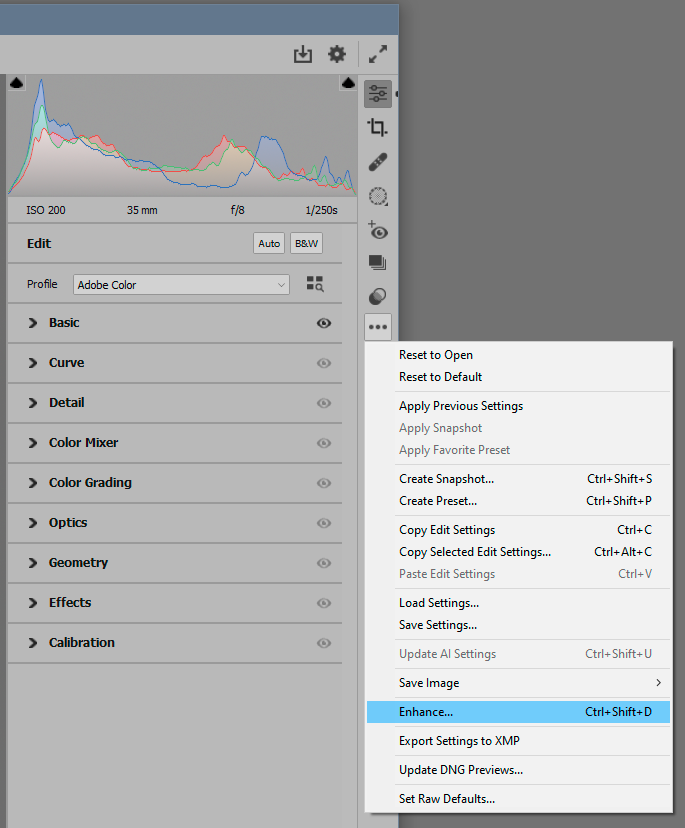Select Reset to Default menu entry
This screenshot has height=828, width=685.
(x=440, y=377)
